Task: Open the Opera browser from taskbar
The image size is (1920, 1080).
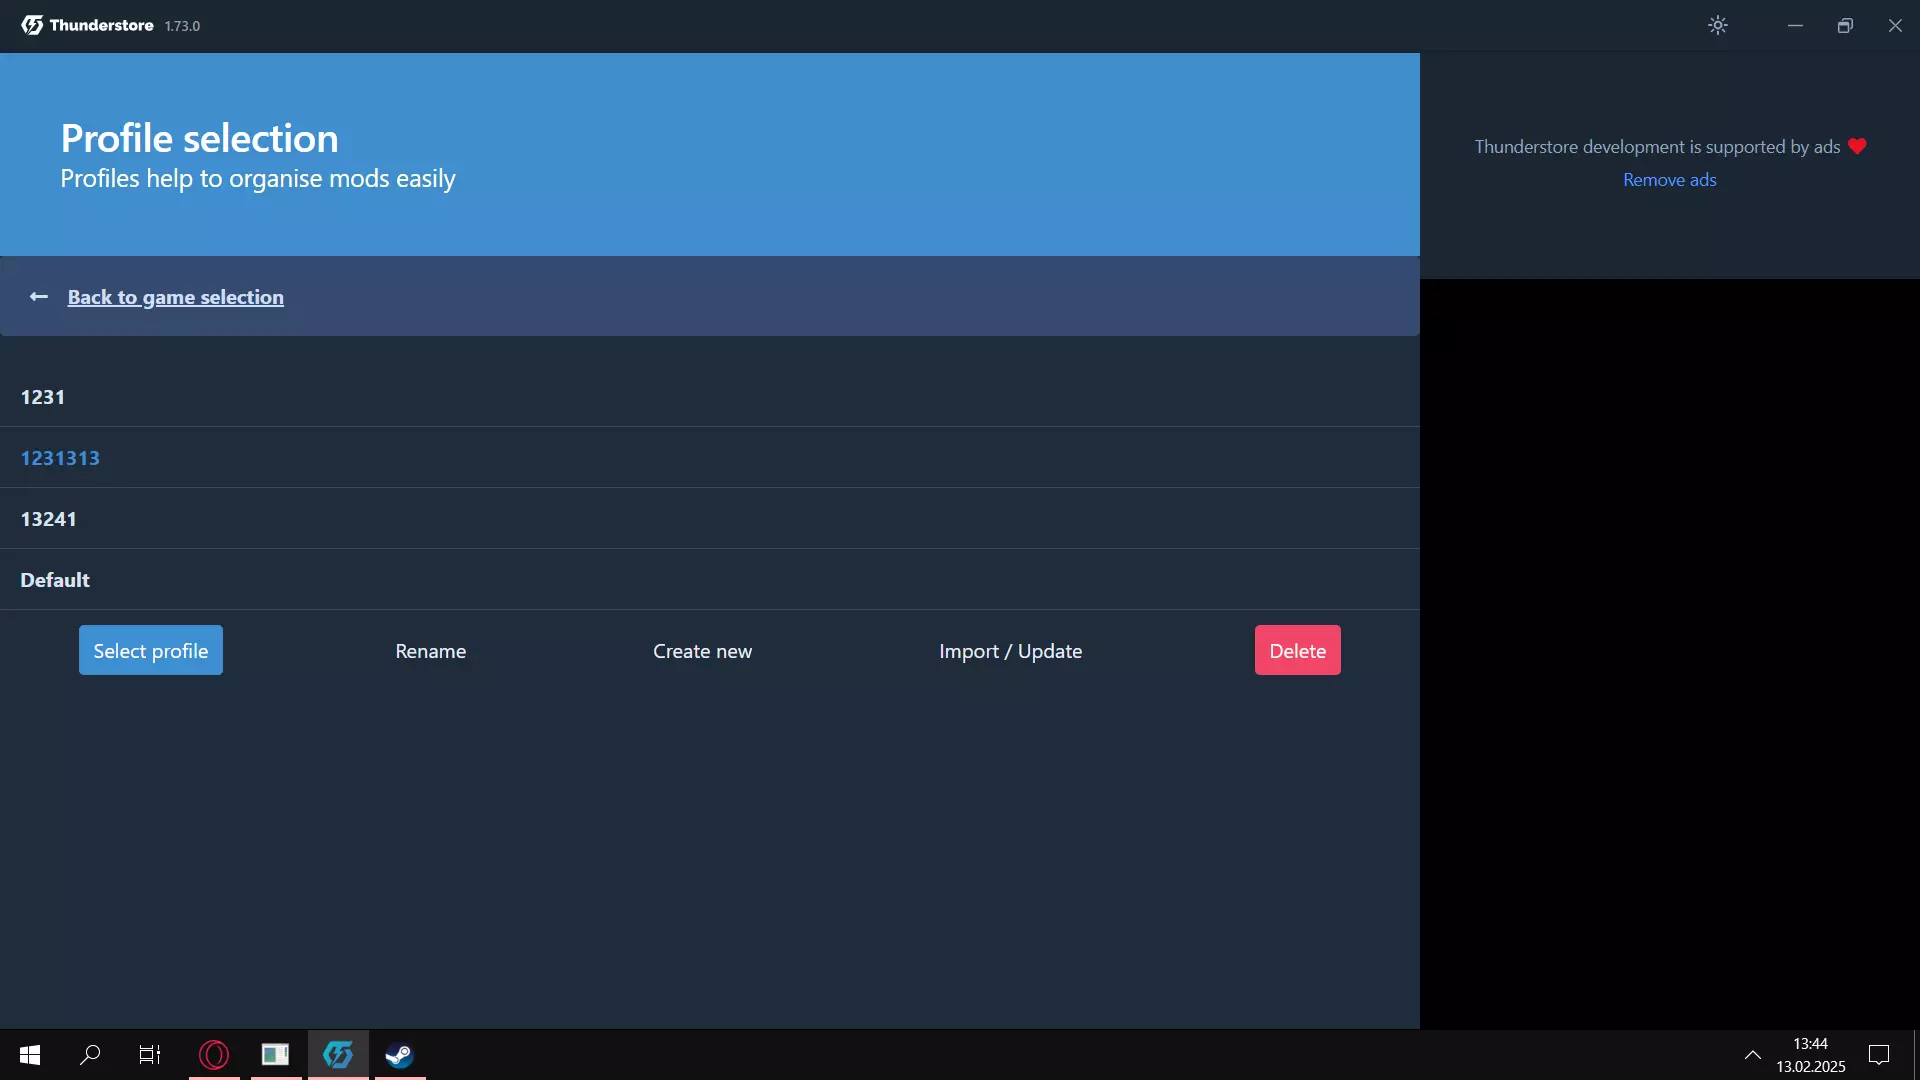Action: tap(214, 1055)
